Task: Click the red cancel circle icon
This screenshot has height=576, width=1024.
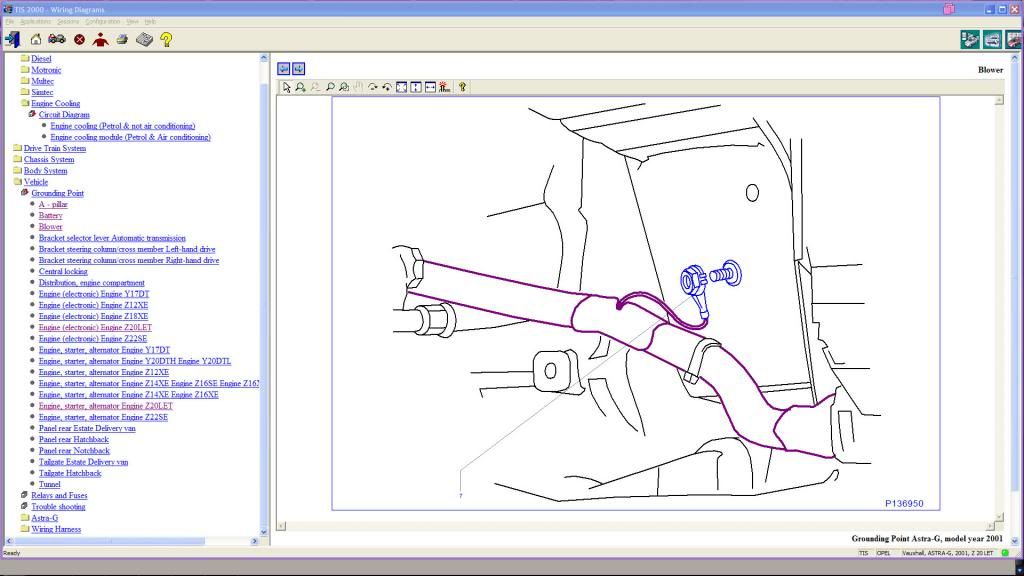Action: pyautogui.click(x=79, y=39)
